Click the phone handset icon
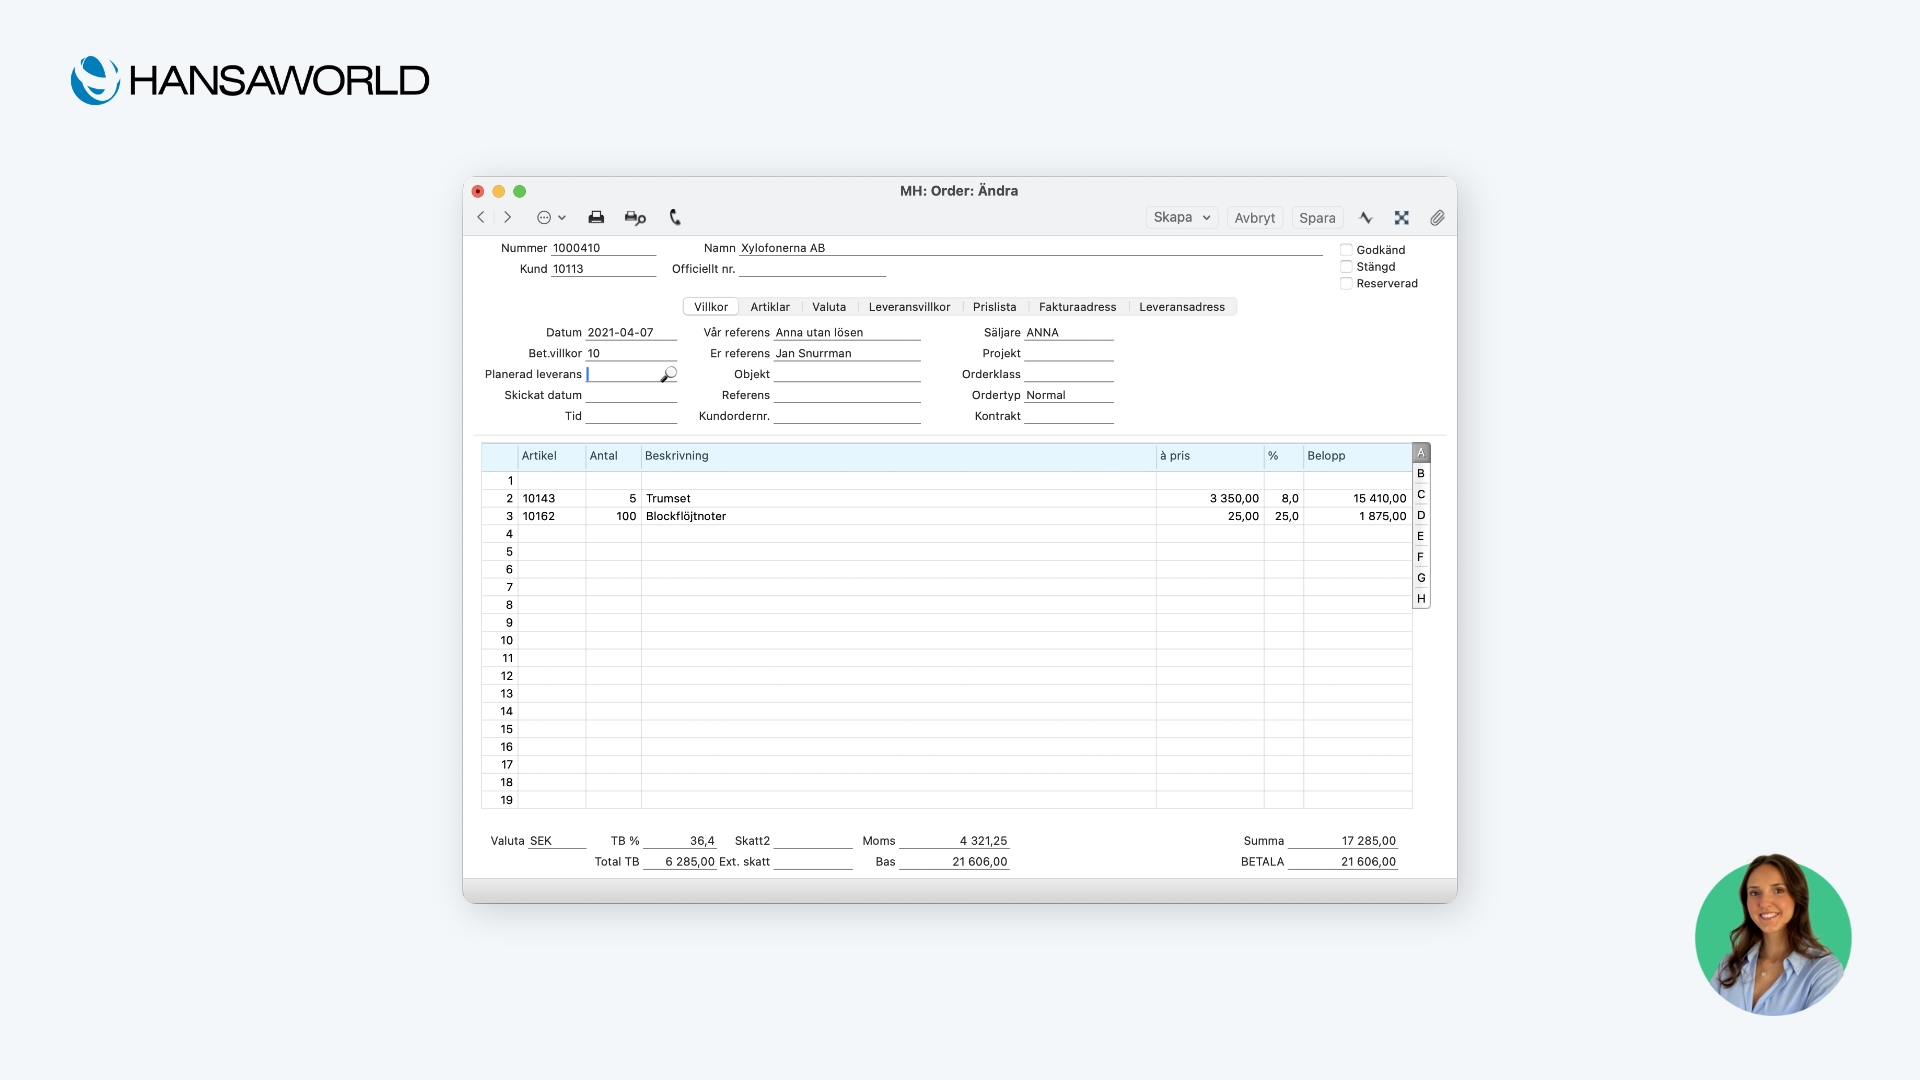Image resolution: width=1920 pixels, height=1080 pixels. [675, 217]
